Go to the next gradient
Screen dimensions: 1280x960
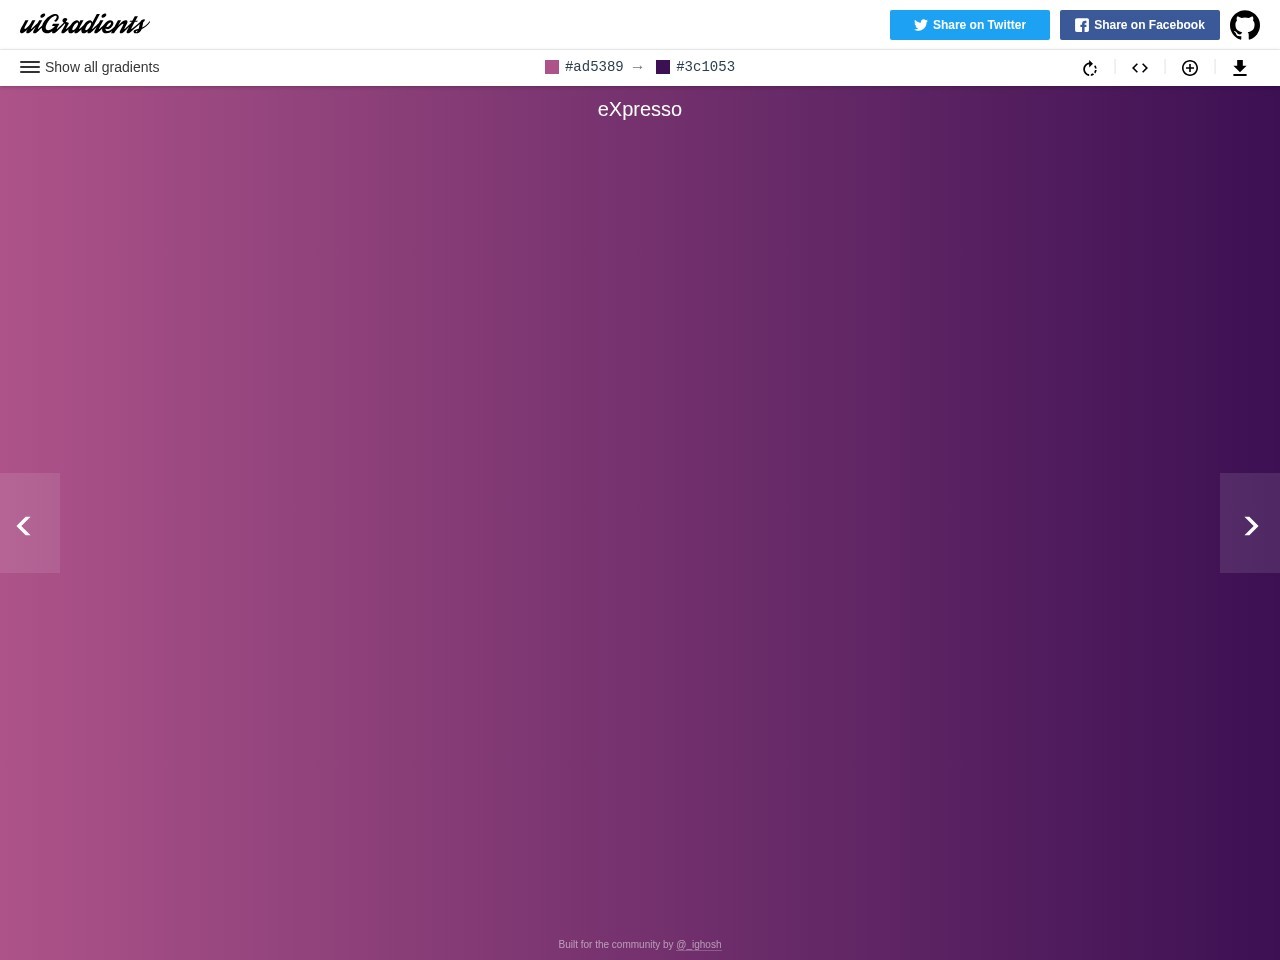click(1250, 523)
